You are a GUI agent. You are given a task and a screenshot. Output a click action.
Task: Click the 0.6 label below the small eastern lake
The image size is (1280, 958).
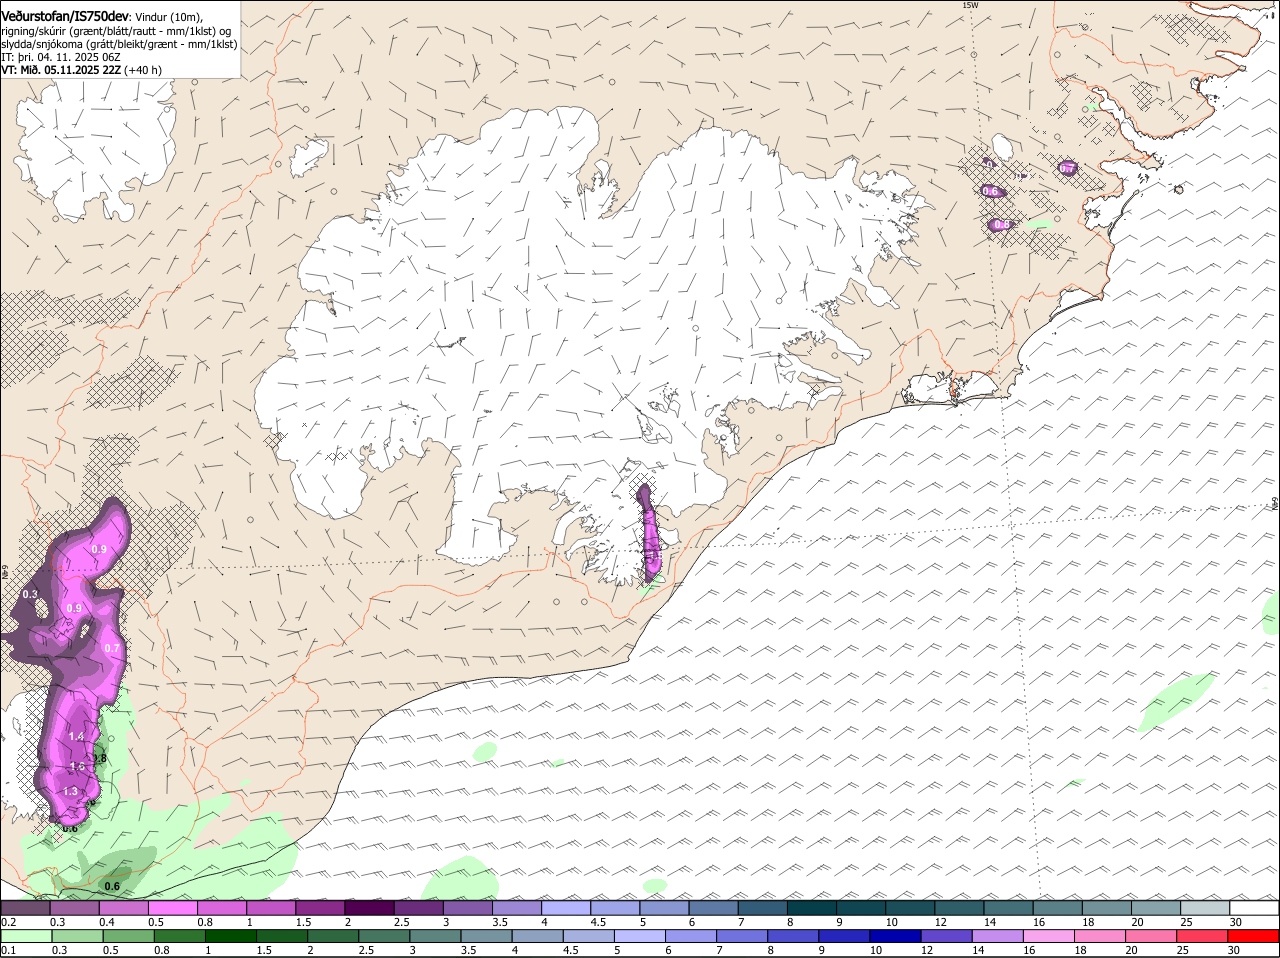990,190
